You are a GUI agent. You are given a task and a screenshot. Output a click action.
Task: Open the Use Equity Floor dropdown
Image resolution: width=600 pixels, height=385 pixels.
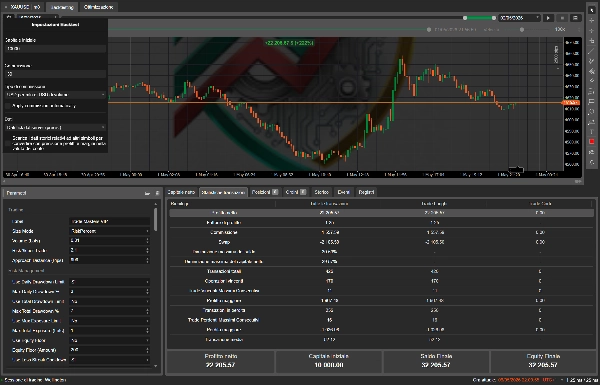[x=109, y=341]
